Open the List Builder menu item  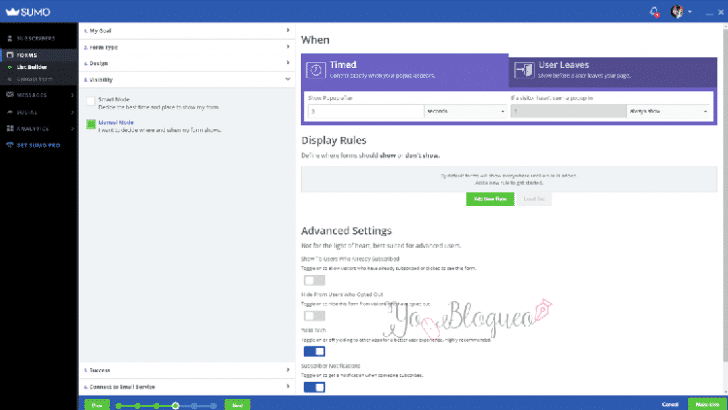pyautogui.click(x=28, y=66)
